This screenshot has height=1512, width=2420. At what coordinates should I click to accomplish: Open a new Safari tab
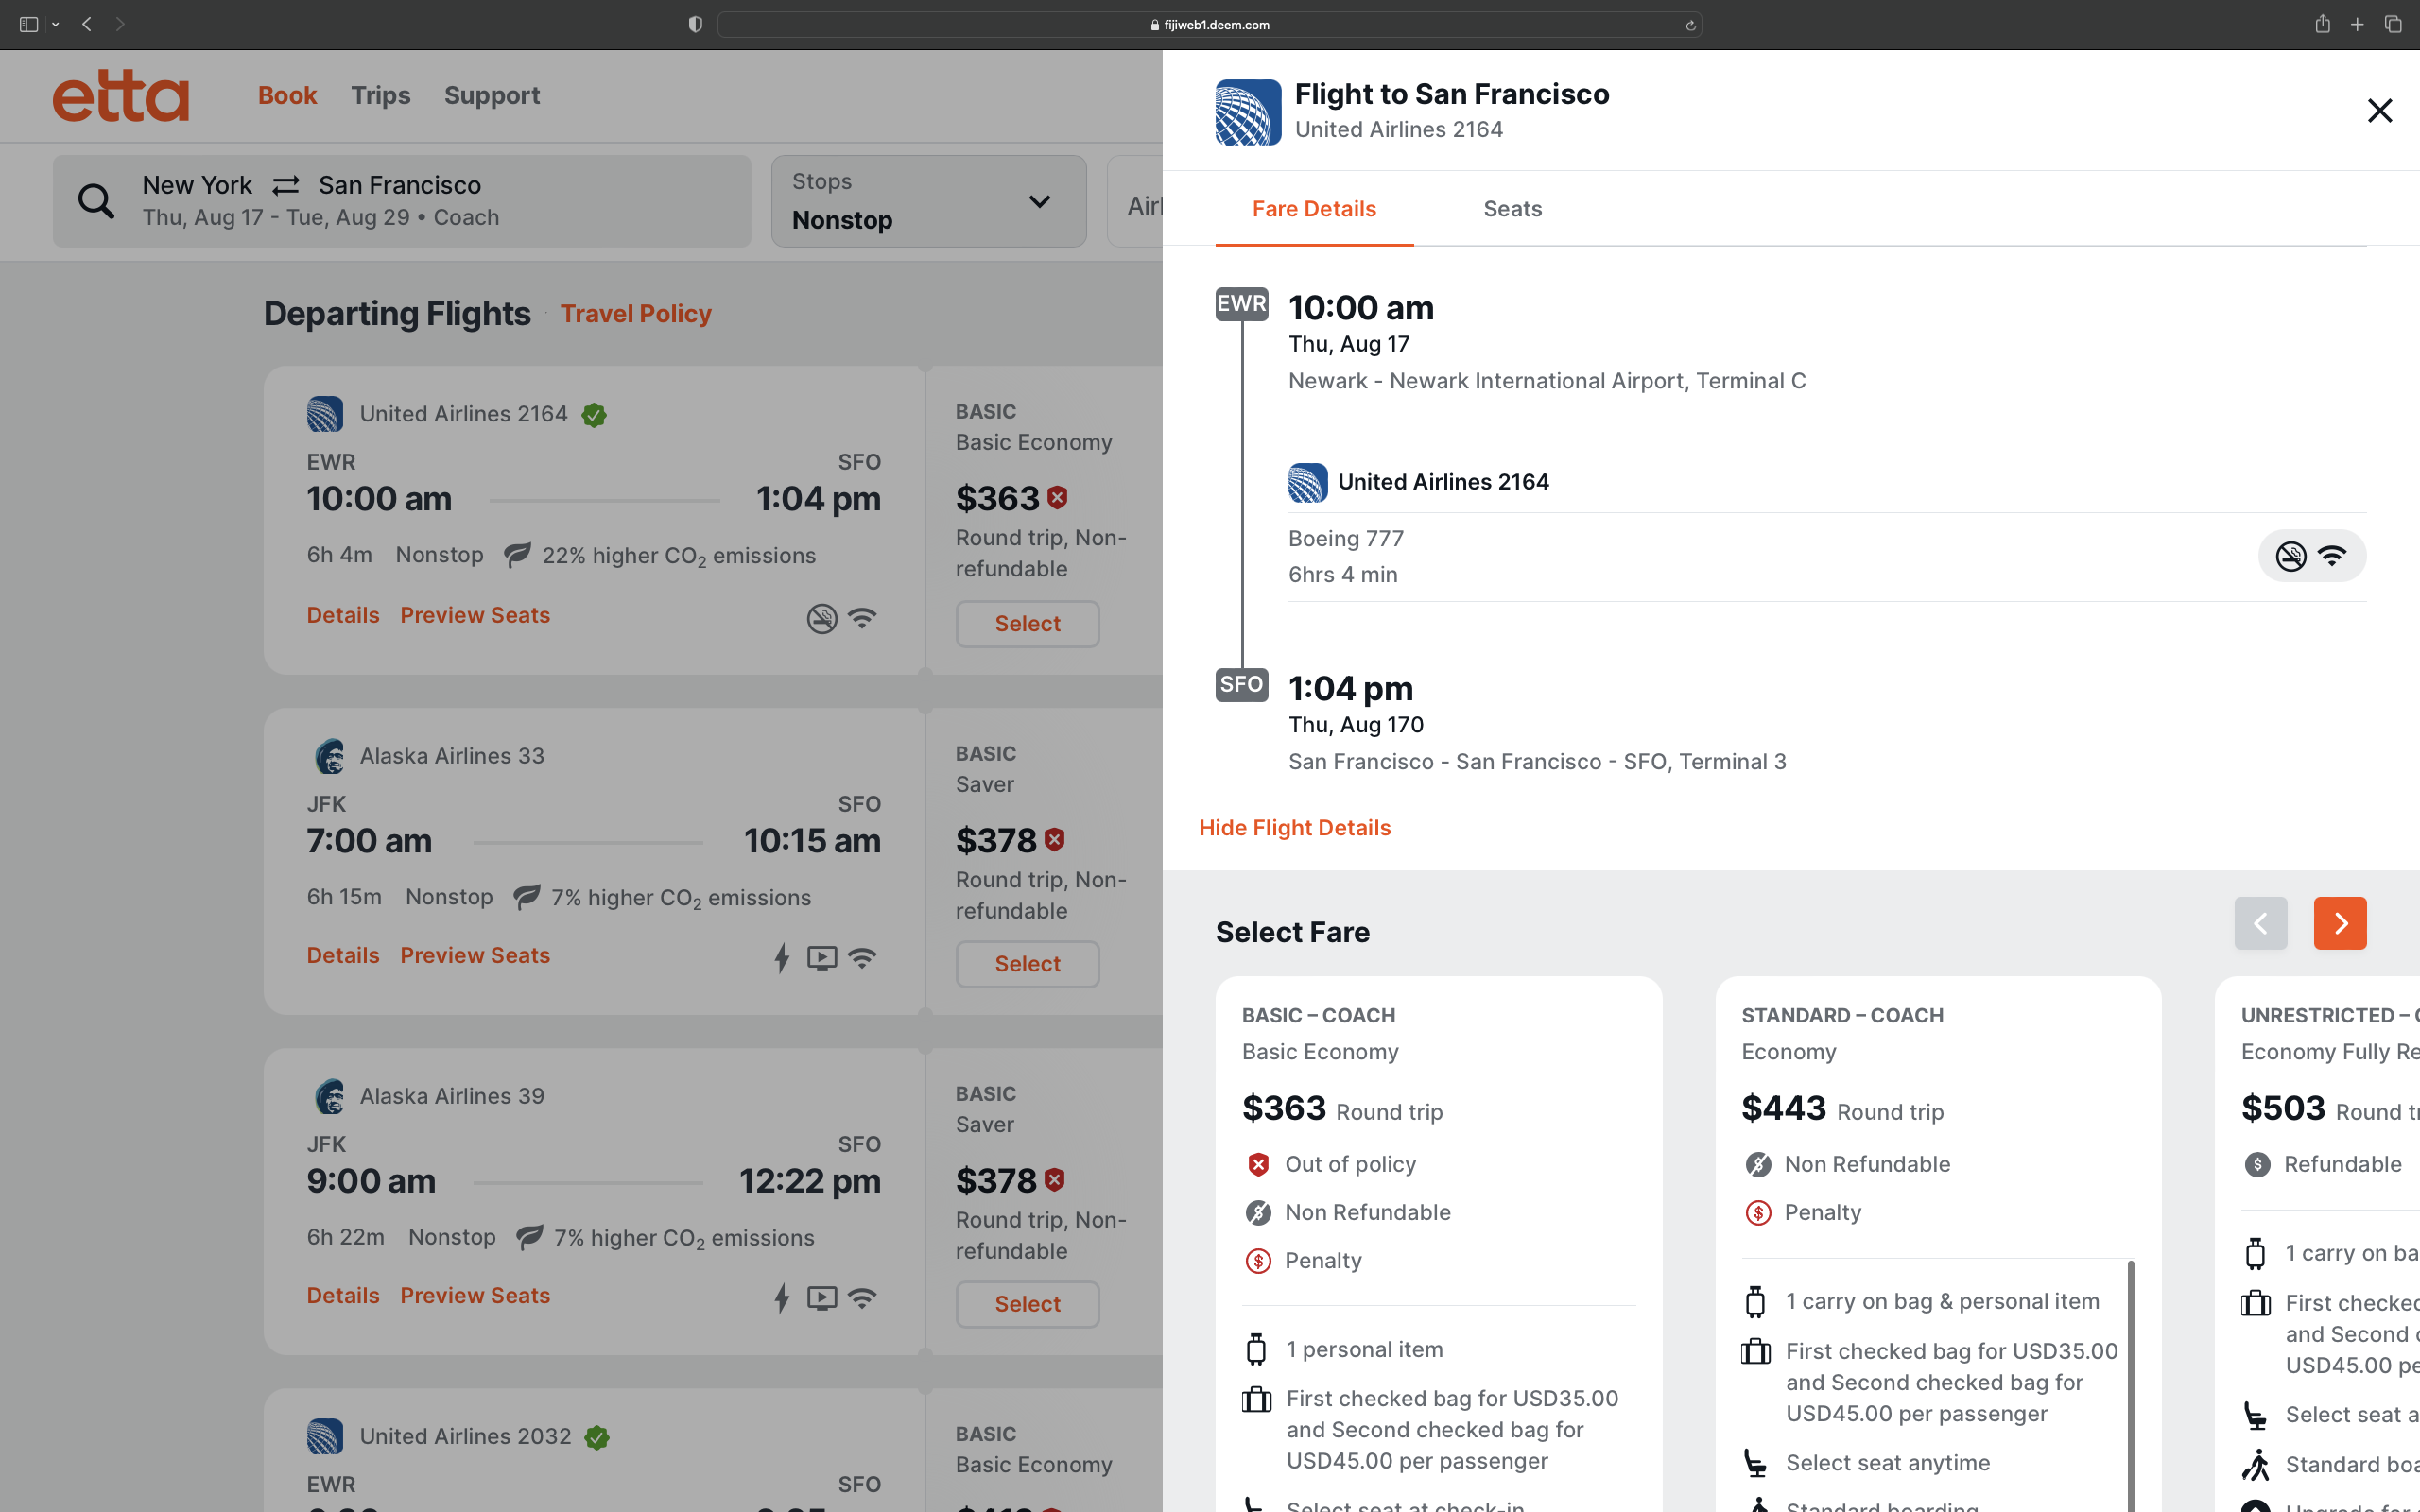click(x=2357, y=24)
